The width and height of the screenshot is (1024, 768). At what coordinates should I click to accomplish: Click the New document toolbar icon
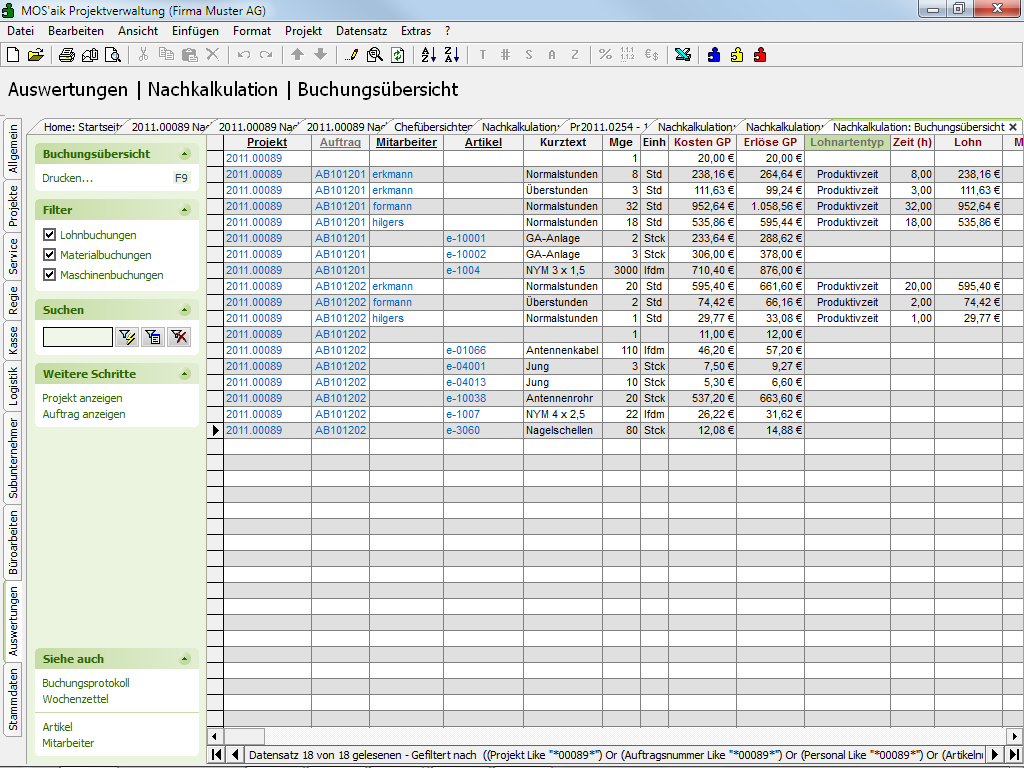tap(13, 56)
